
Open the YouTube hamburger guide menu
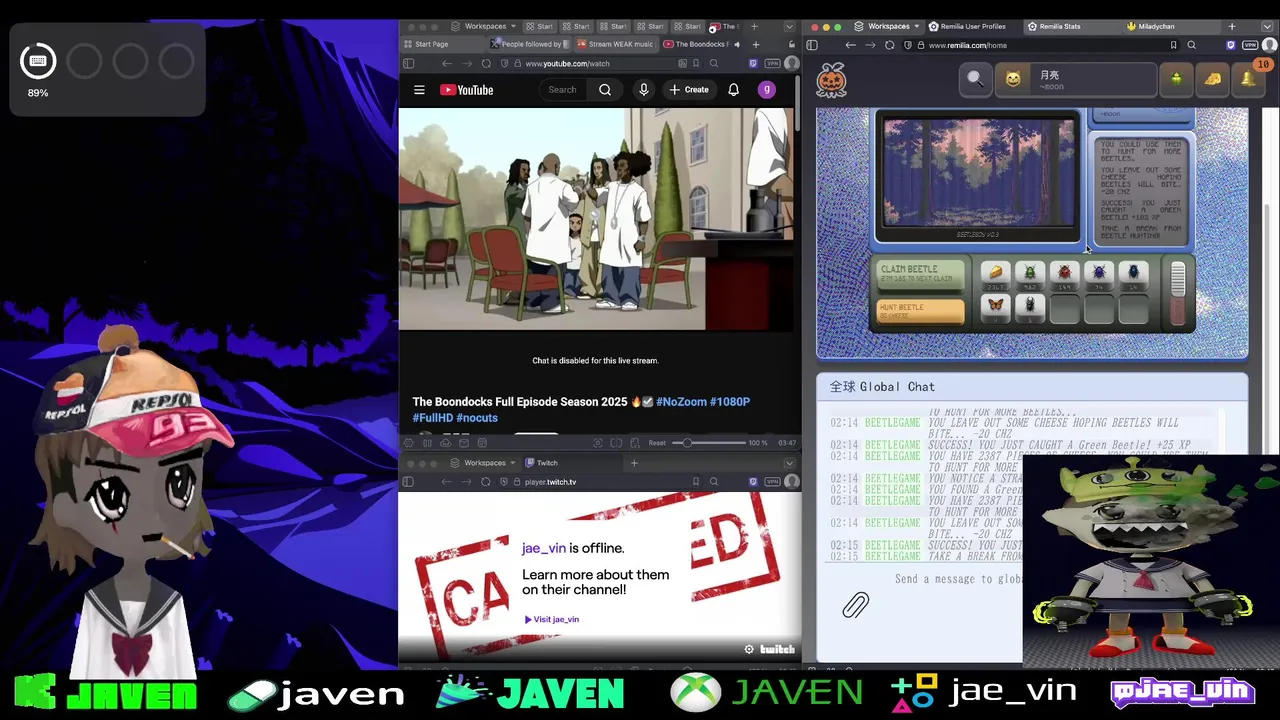pyautogui.click(x=419, y=90)
